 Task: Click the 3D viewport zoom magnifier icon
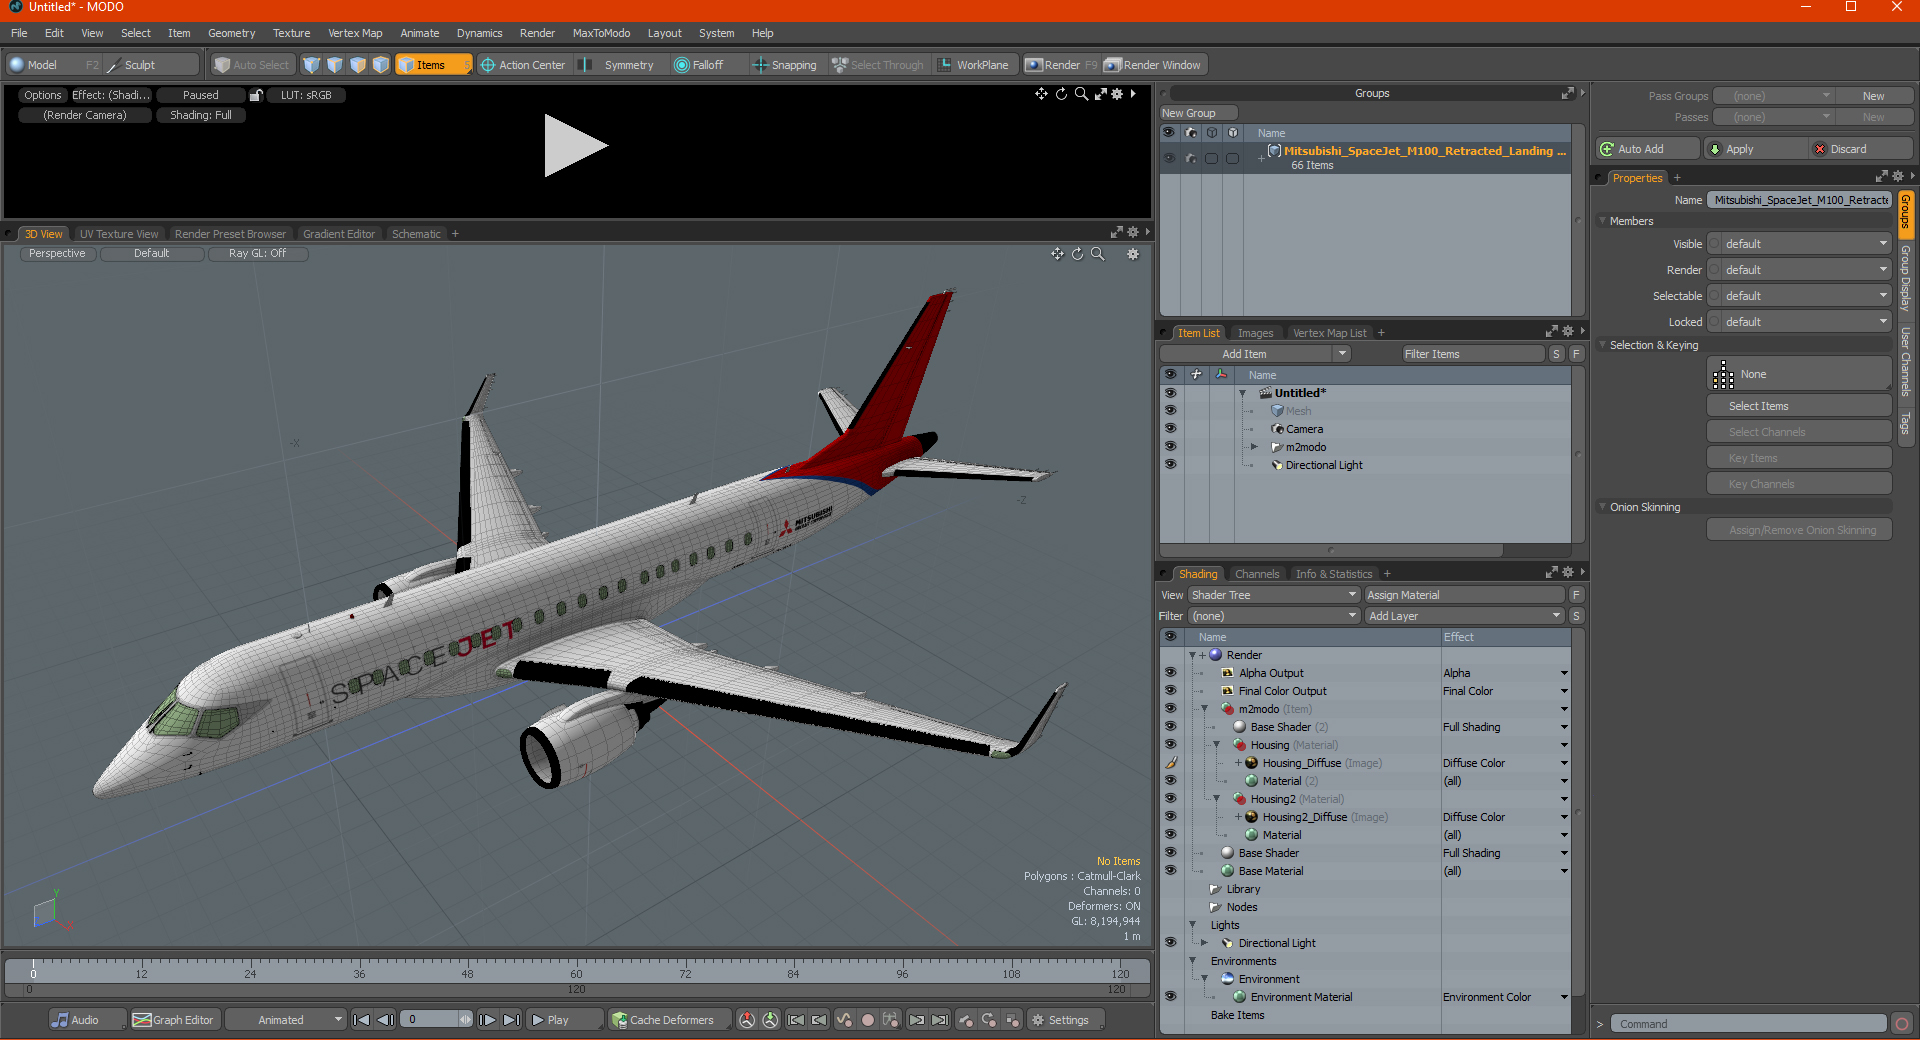coord(1098,254)
